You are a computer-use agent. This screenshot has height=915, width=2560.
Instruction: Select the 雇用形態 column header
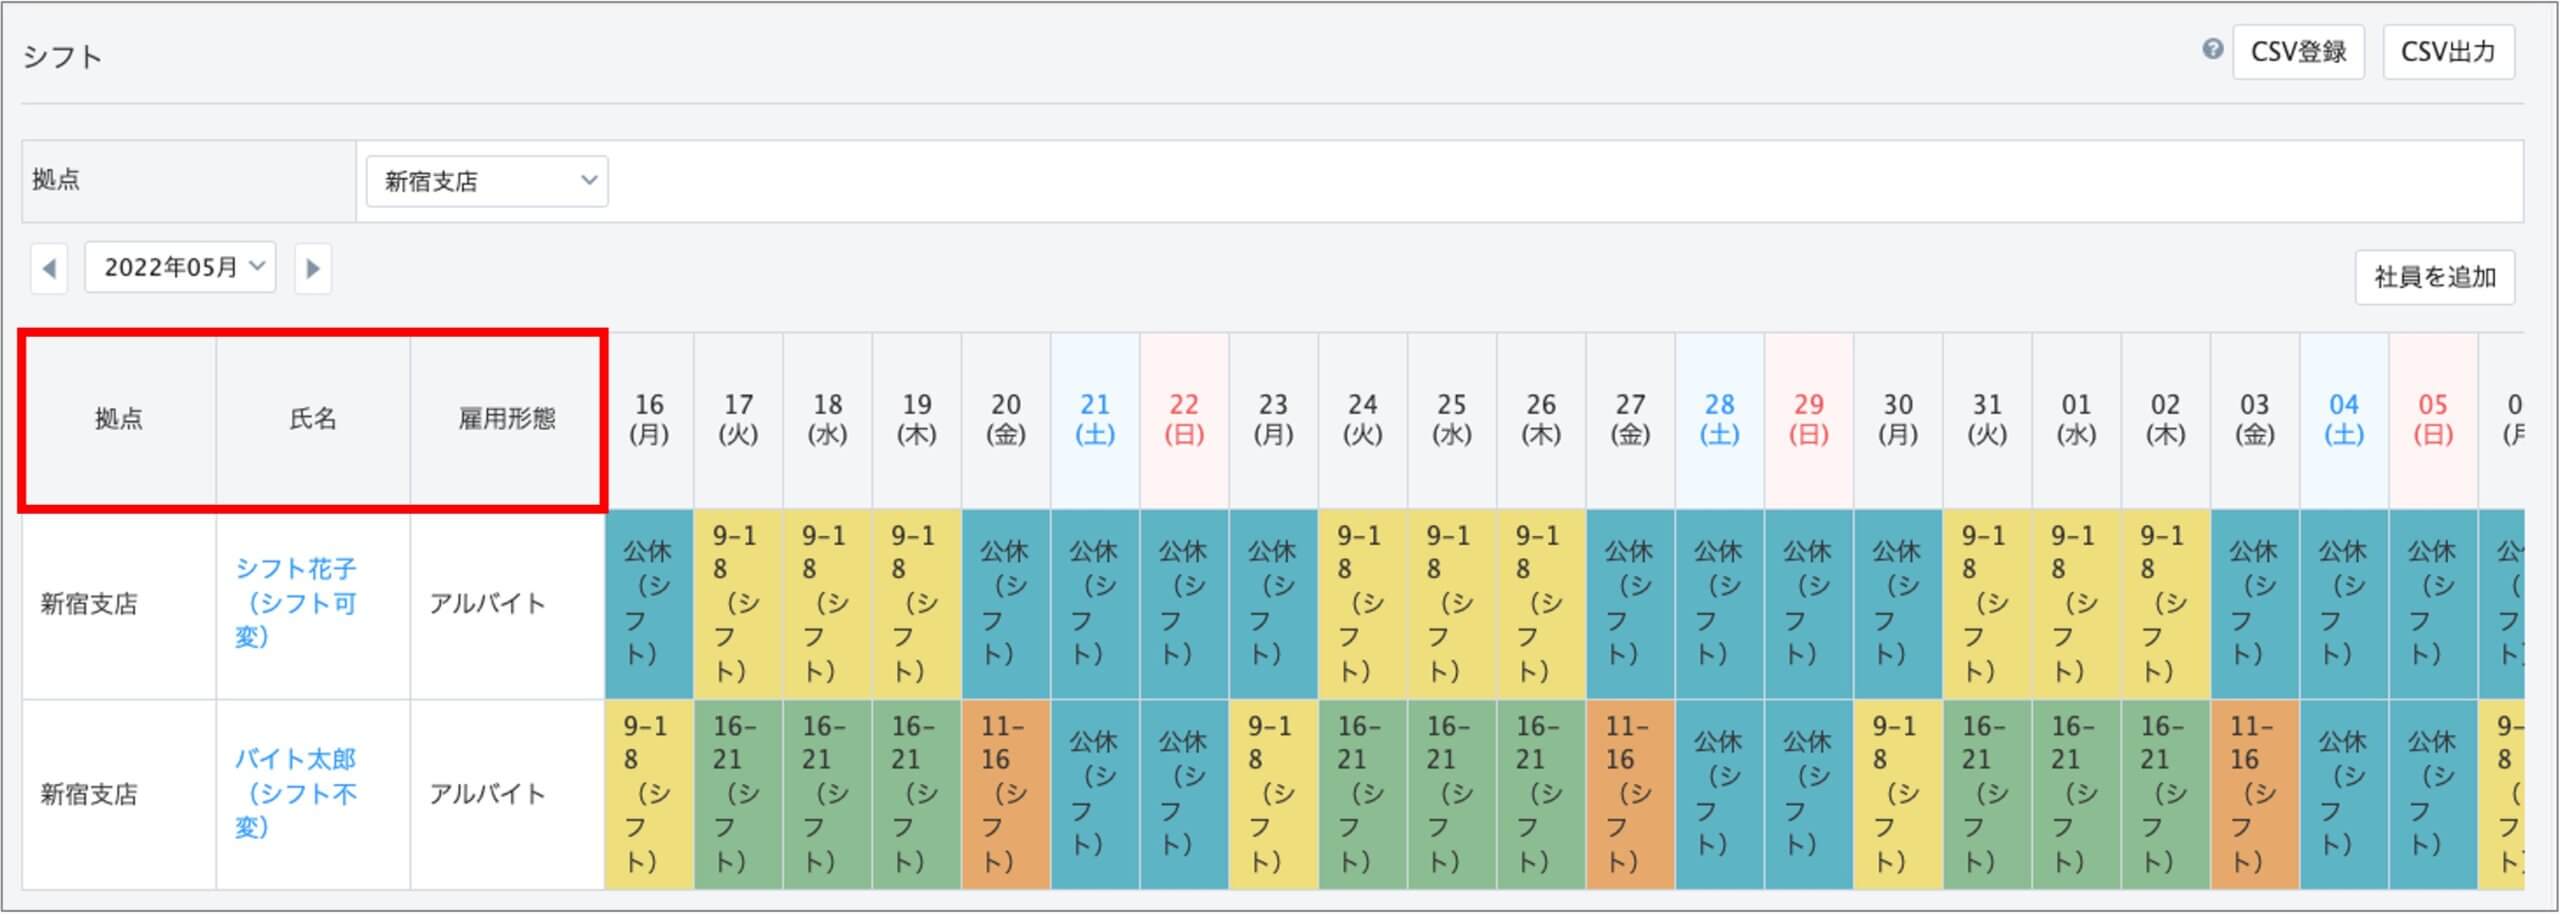pyautogui.click(x=507, y=419)
